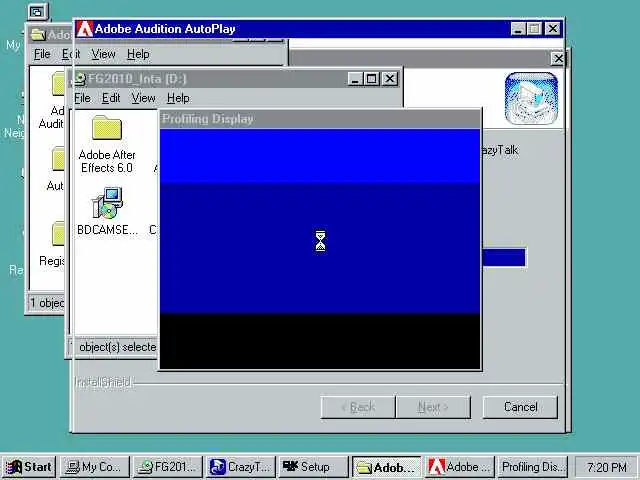
Task: Click the folder icon in the rear Adobe window title
Action: click(x=38, y=35)
